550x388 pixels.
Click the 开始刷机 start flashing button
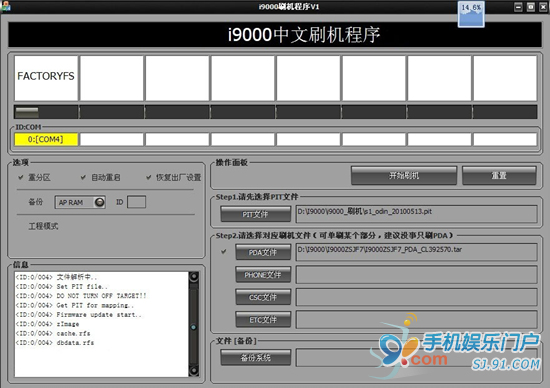click(404, 175)
